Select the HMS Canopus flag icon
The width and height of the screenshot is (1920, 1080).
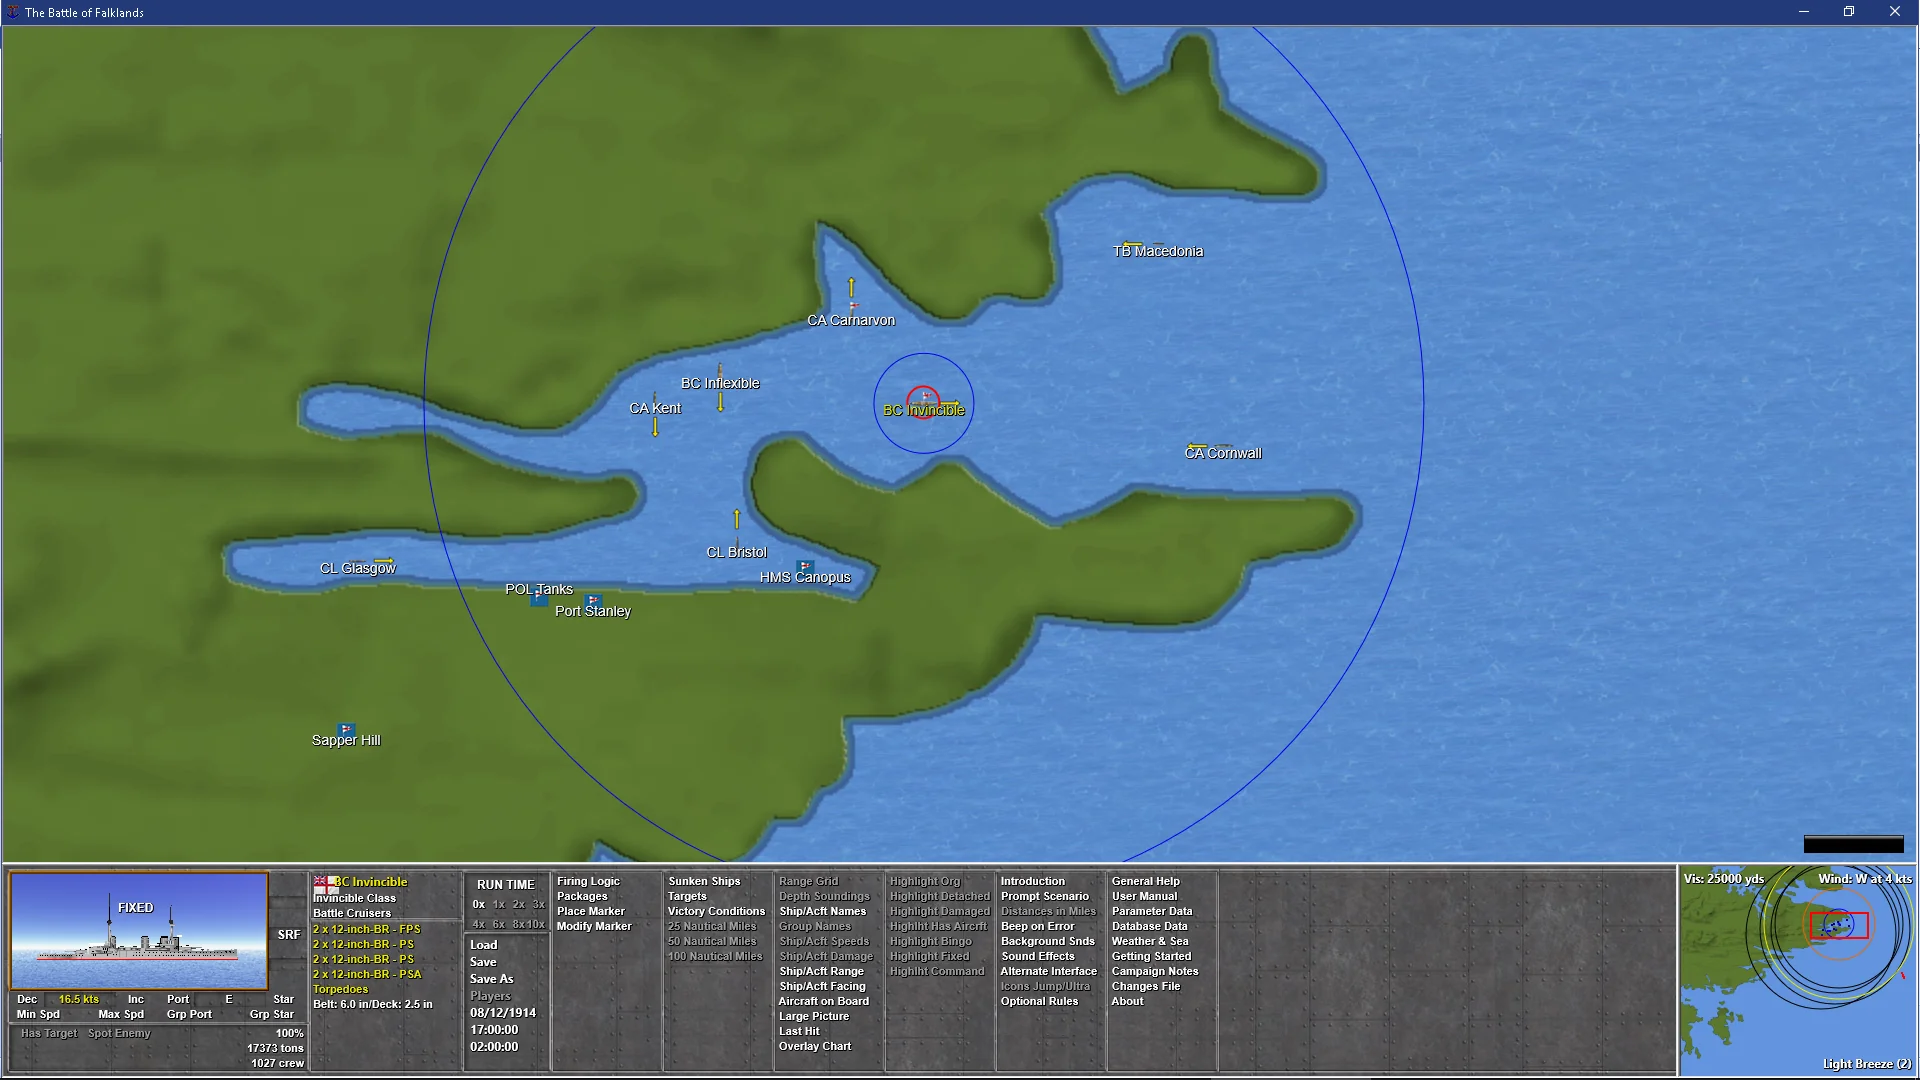point(805,566)
